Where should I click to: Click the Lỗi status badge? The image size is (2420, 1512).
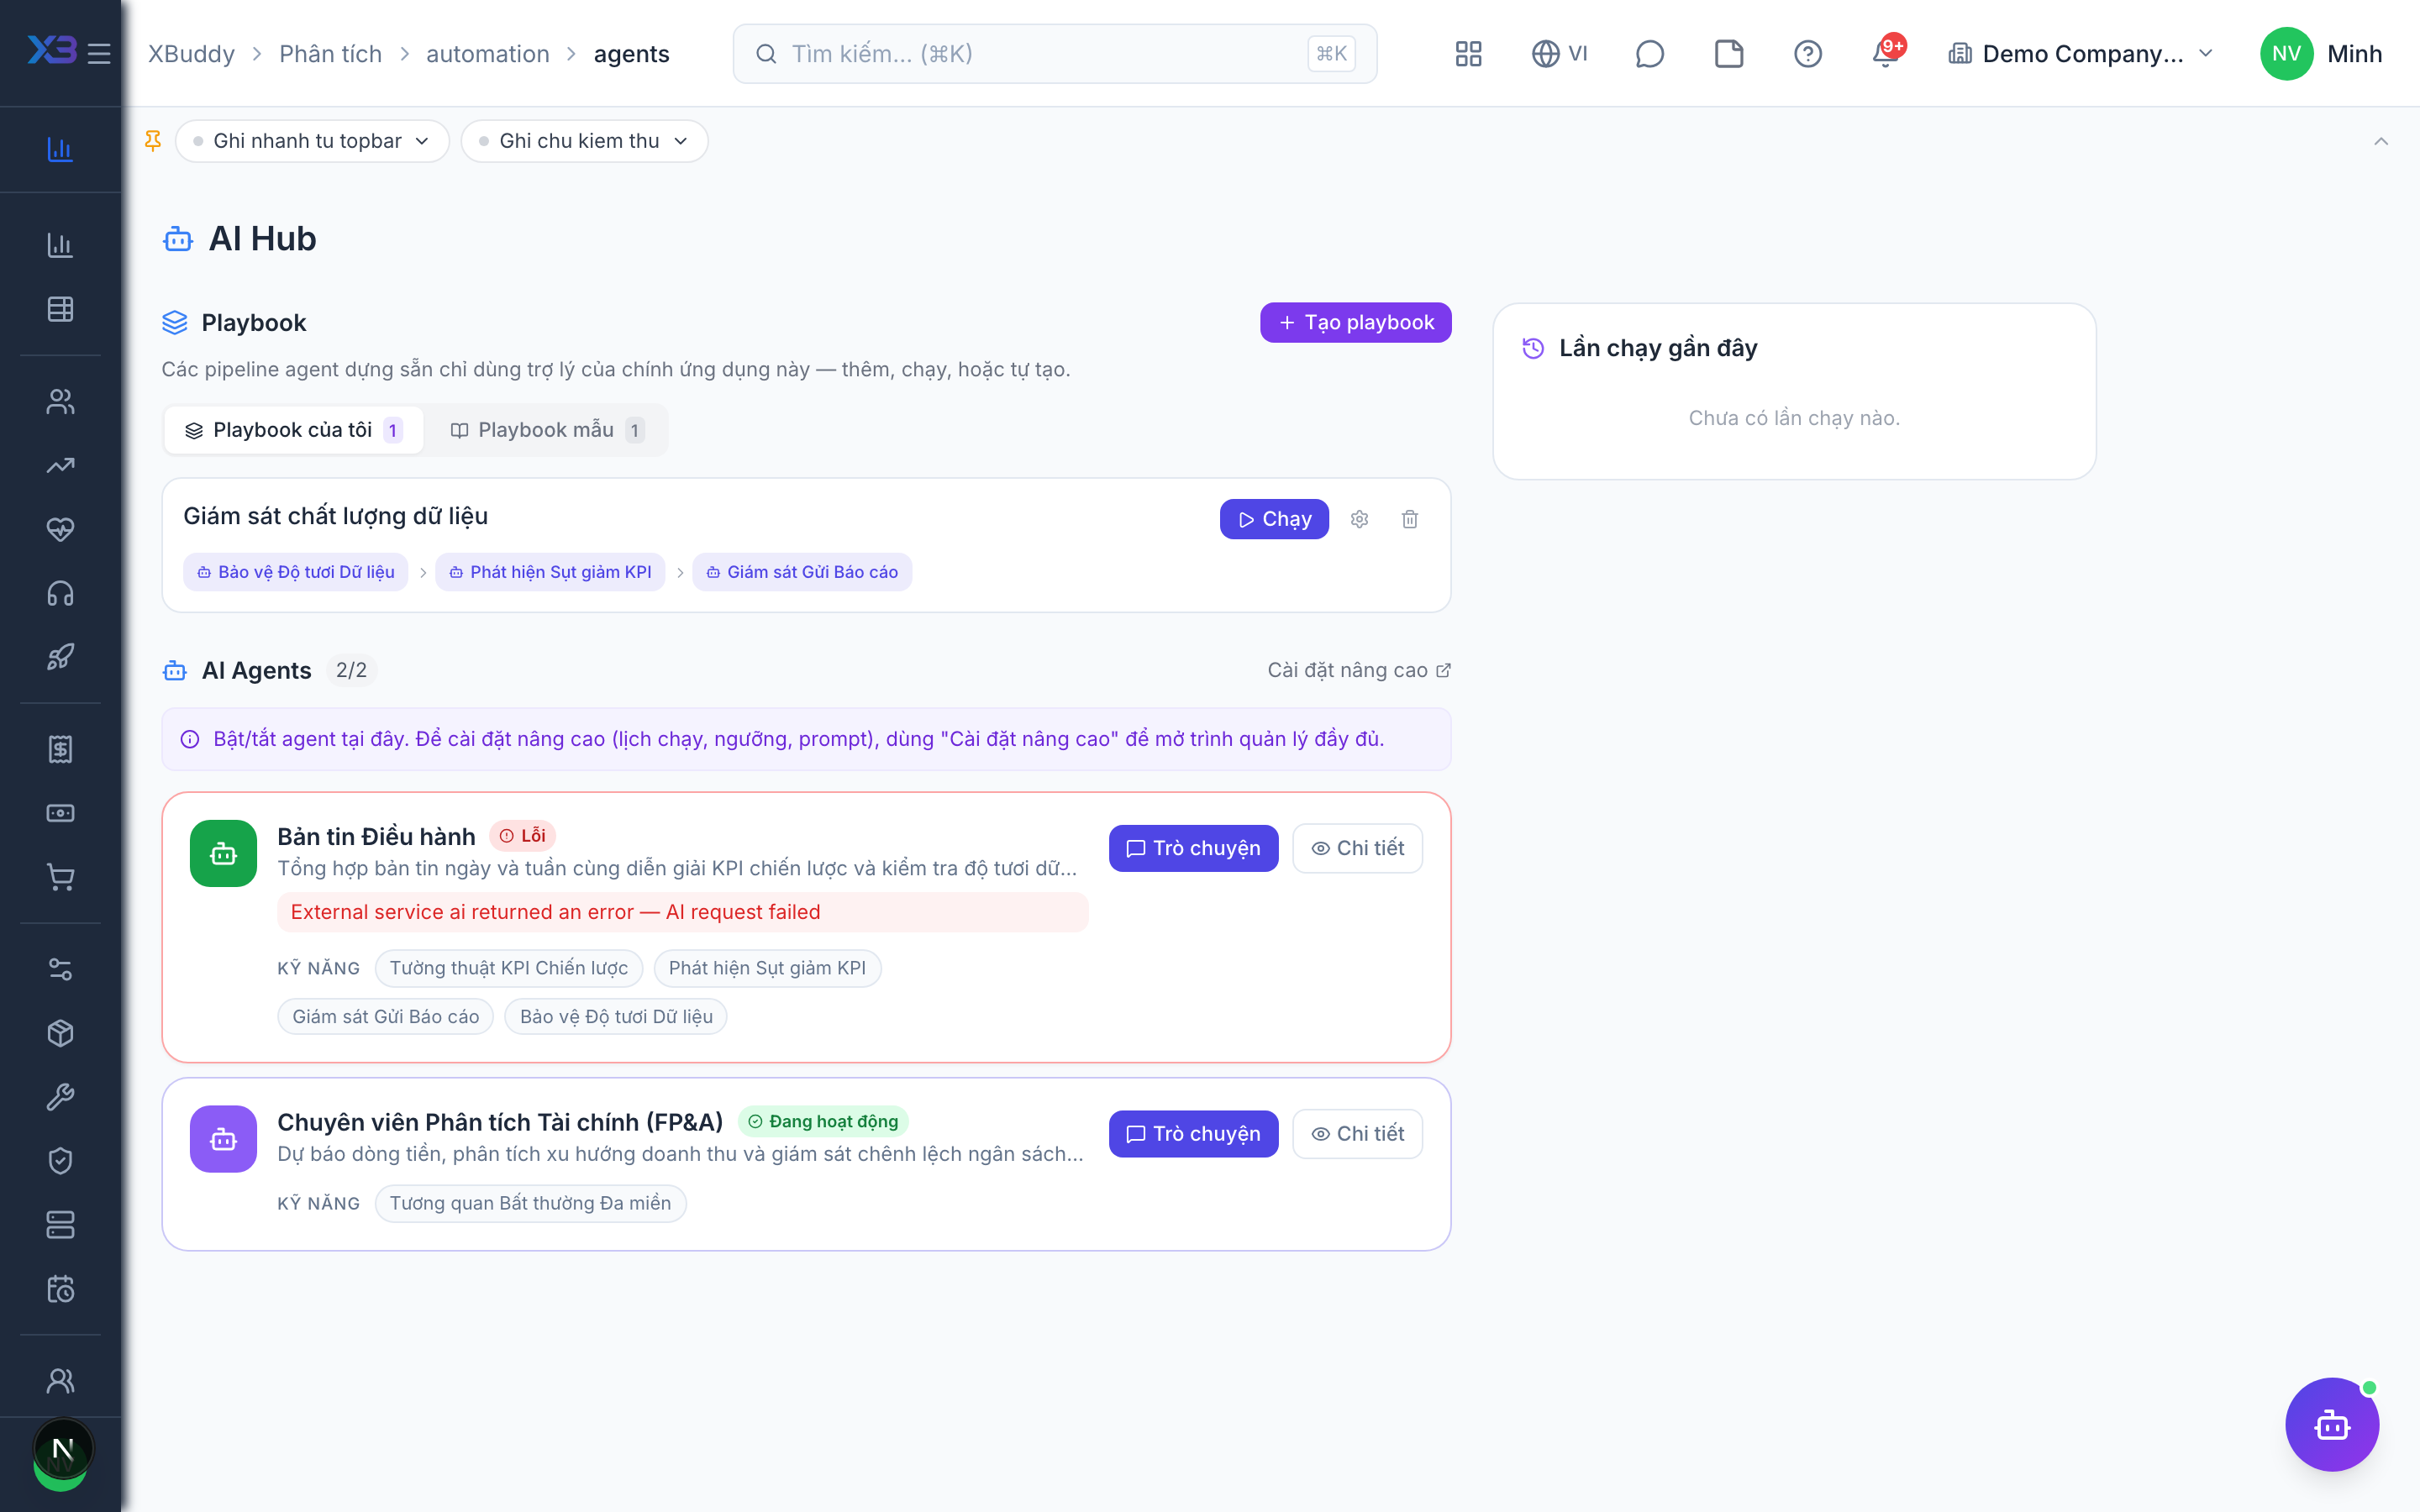pos(522,835)
